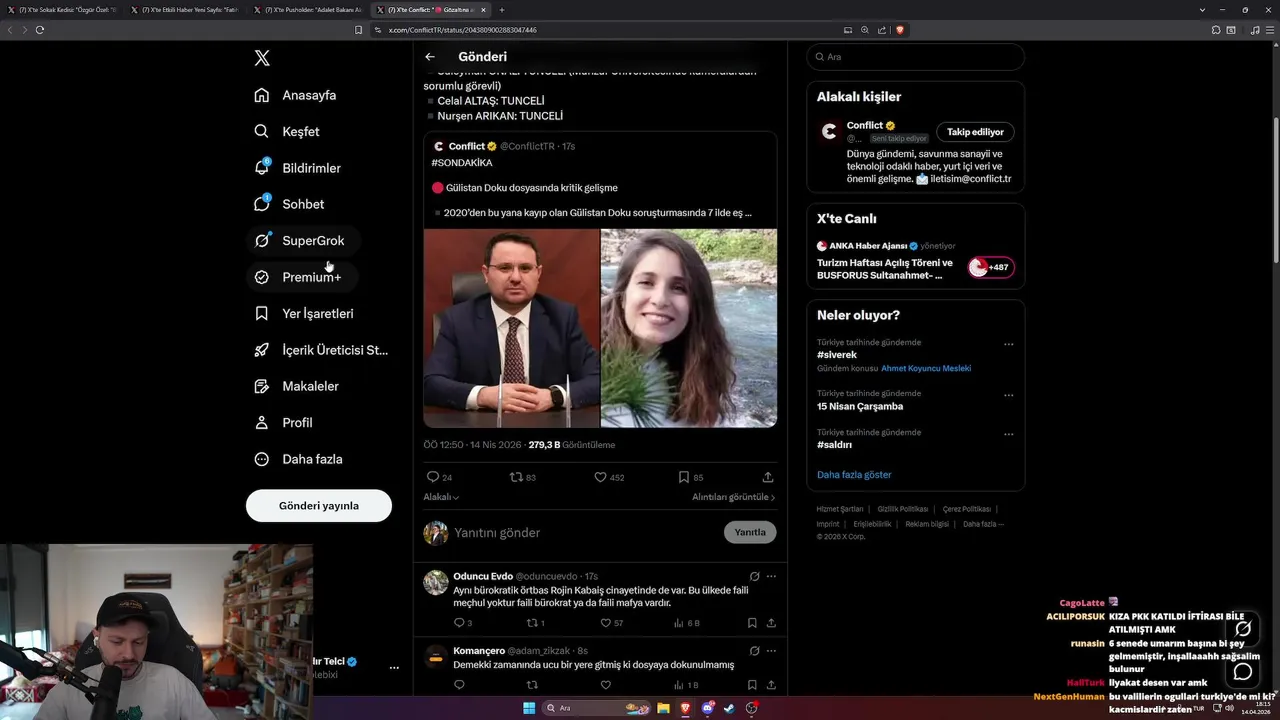Click the browser address bar URL
Image resolution: width=1280 pixels, height=720 pixels.
click(462, 30)
